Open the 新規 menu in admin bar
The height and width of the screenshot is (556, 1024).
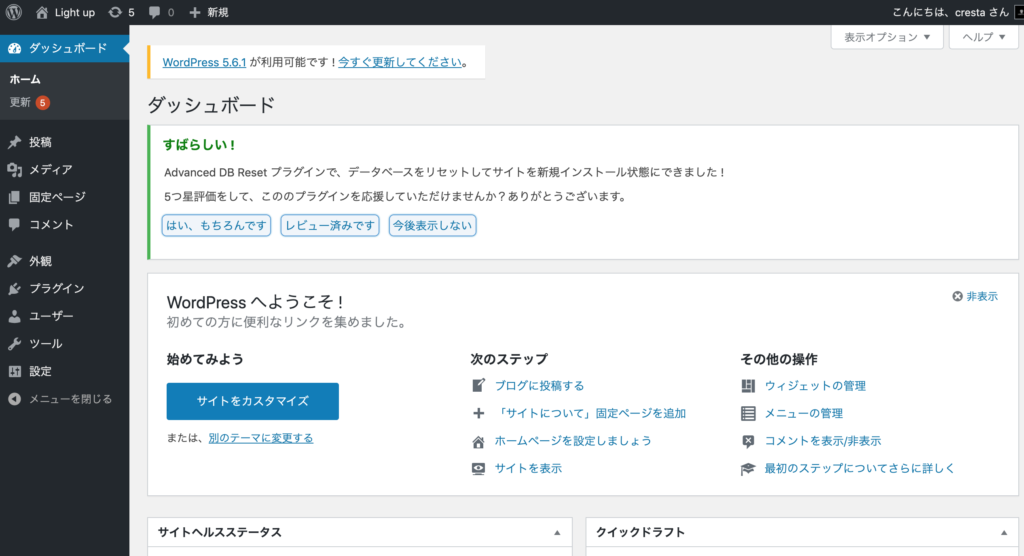(209, 12)
